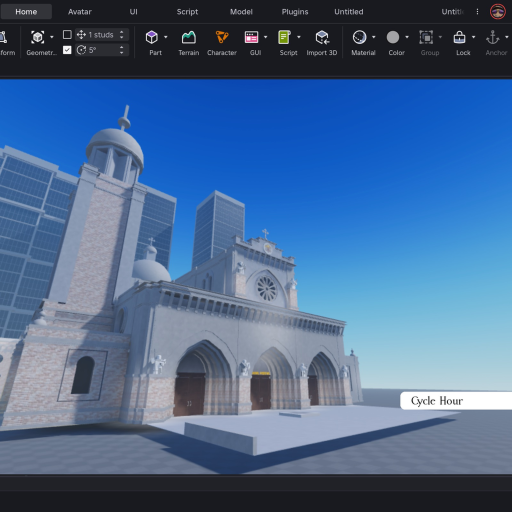The height and width of the screenshot is (512, 512).
Task: Uncheck the rotation snapping checkbox
Action: (x=67, y=50)
